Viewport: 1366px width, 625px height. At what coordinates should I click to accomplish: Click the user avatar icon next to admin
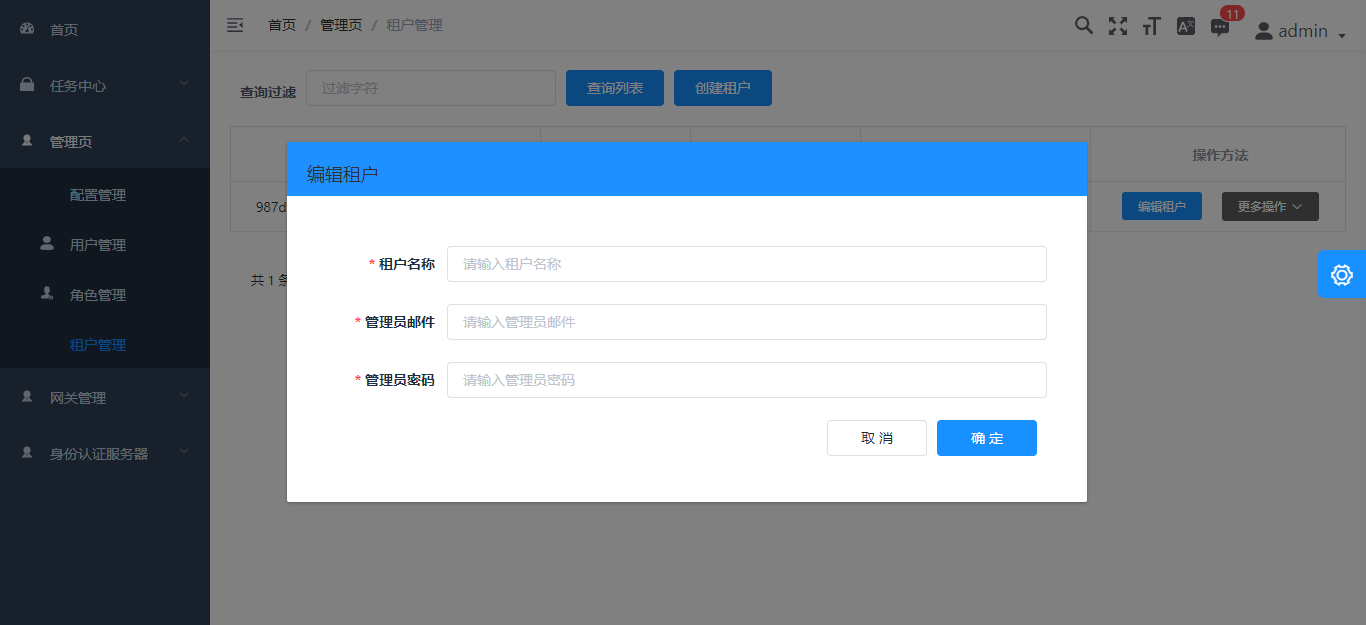pos(1262,30)
